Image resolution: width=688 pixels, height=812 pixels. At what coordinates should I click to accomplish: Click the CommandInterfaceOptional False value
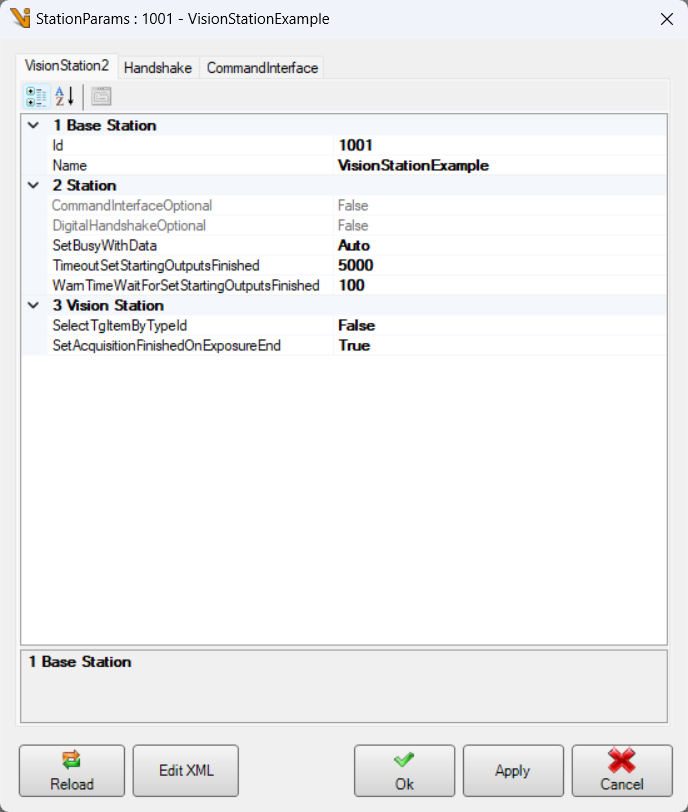500,206
